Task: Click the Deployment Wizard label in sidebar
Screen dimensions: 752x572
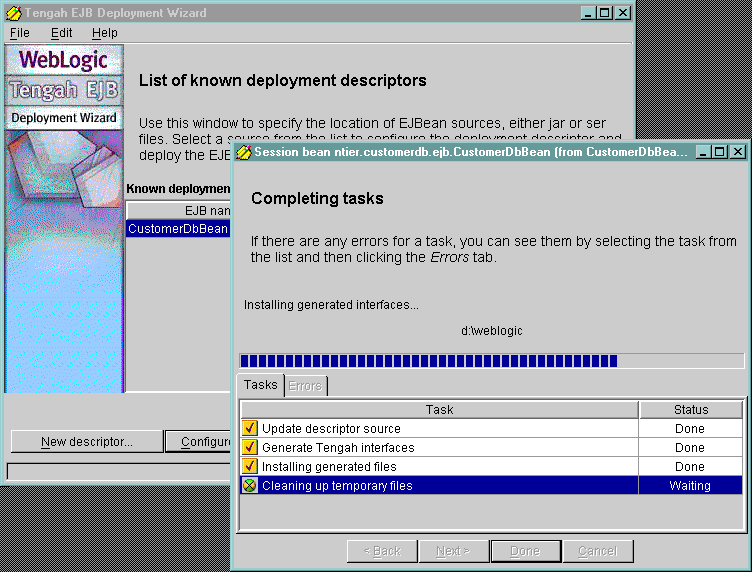Action: pyautogui.click(x=64, y=118)
